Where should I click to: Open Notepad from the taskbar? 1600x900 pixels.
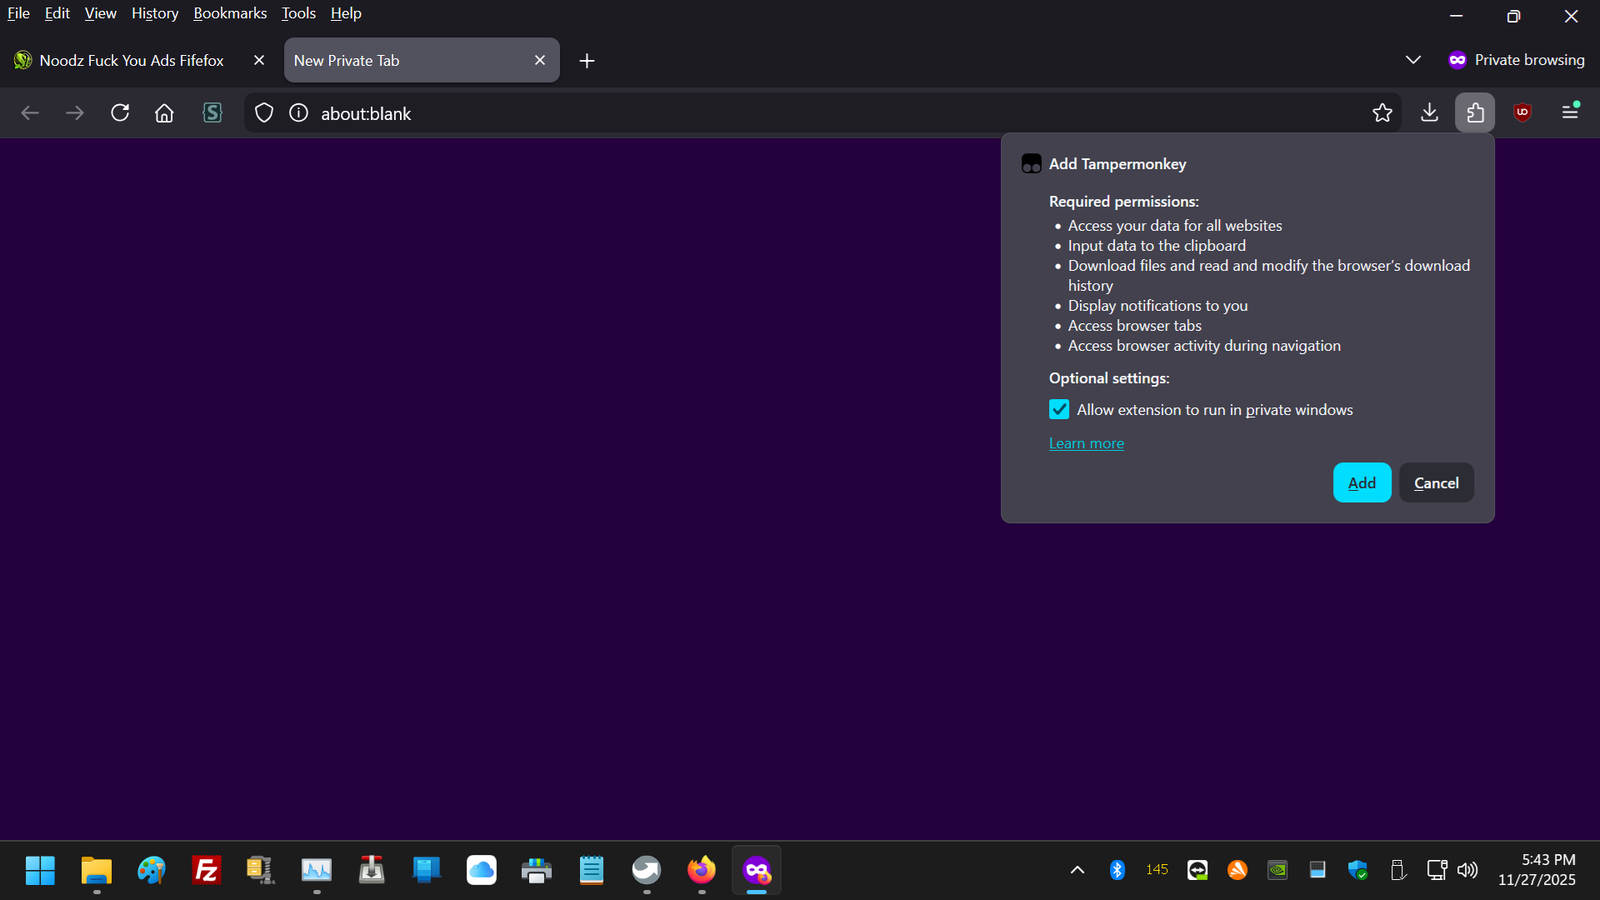pyautogui.click(x=591, y=871)
